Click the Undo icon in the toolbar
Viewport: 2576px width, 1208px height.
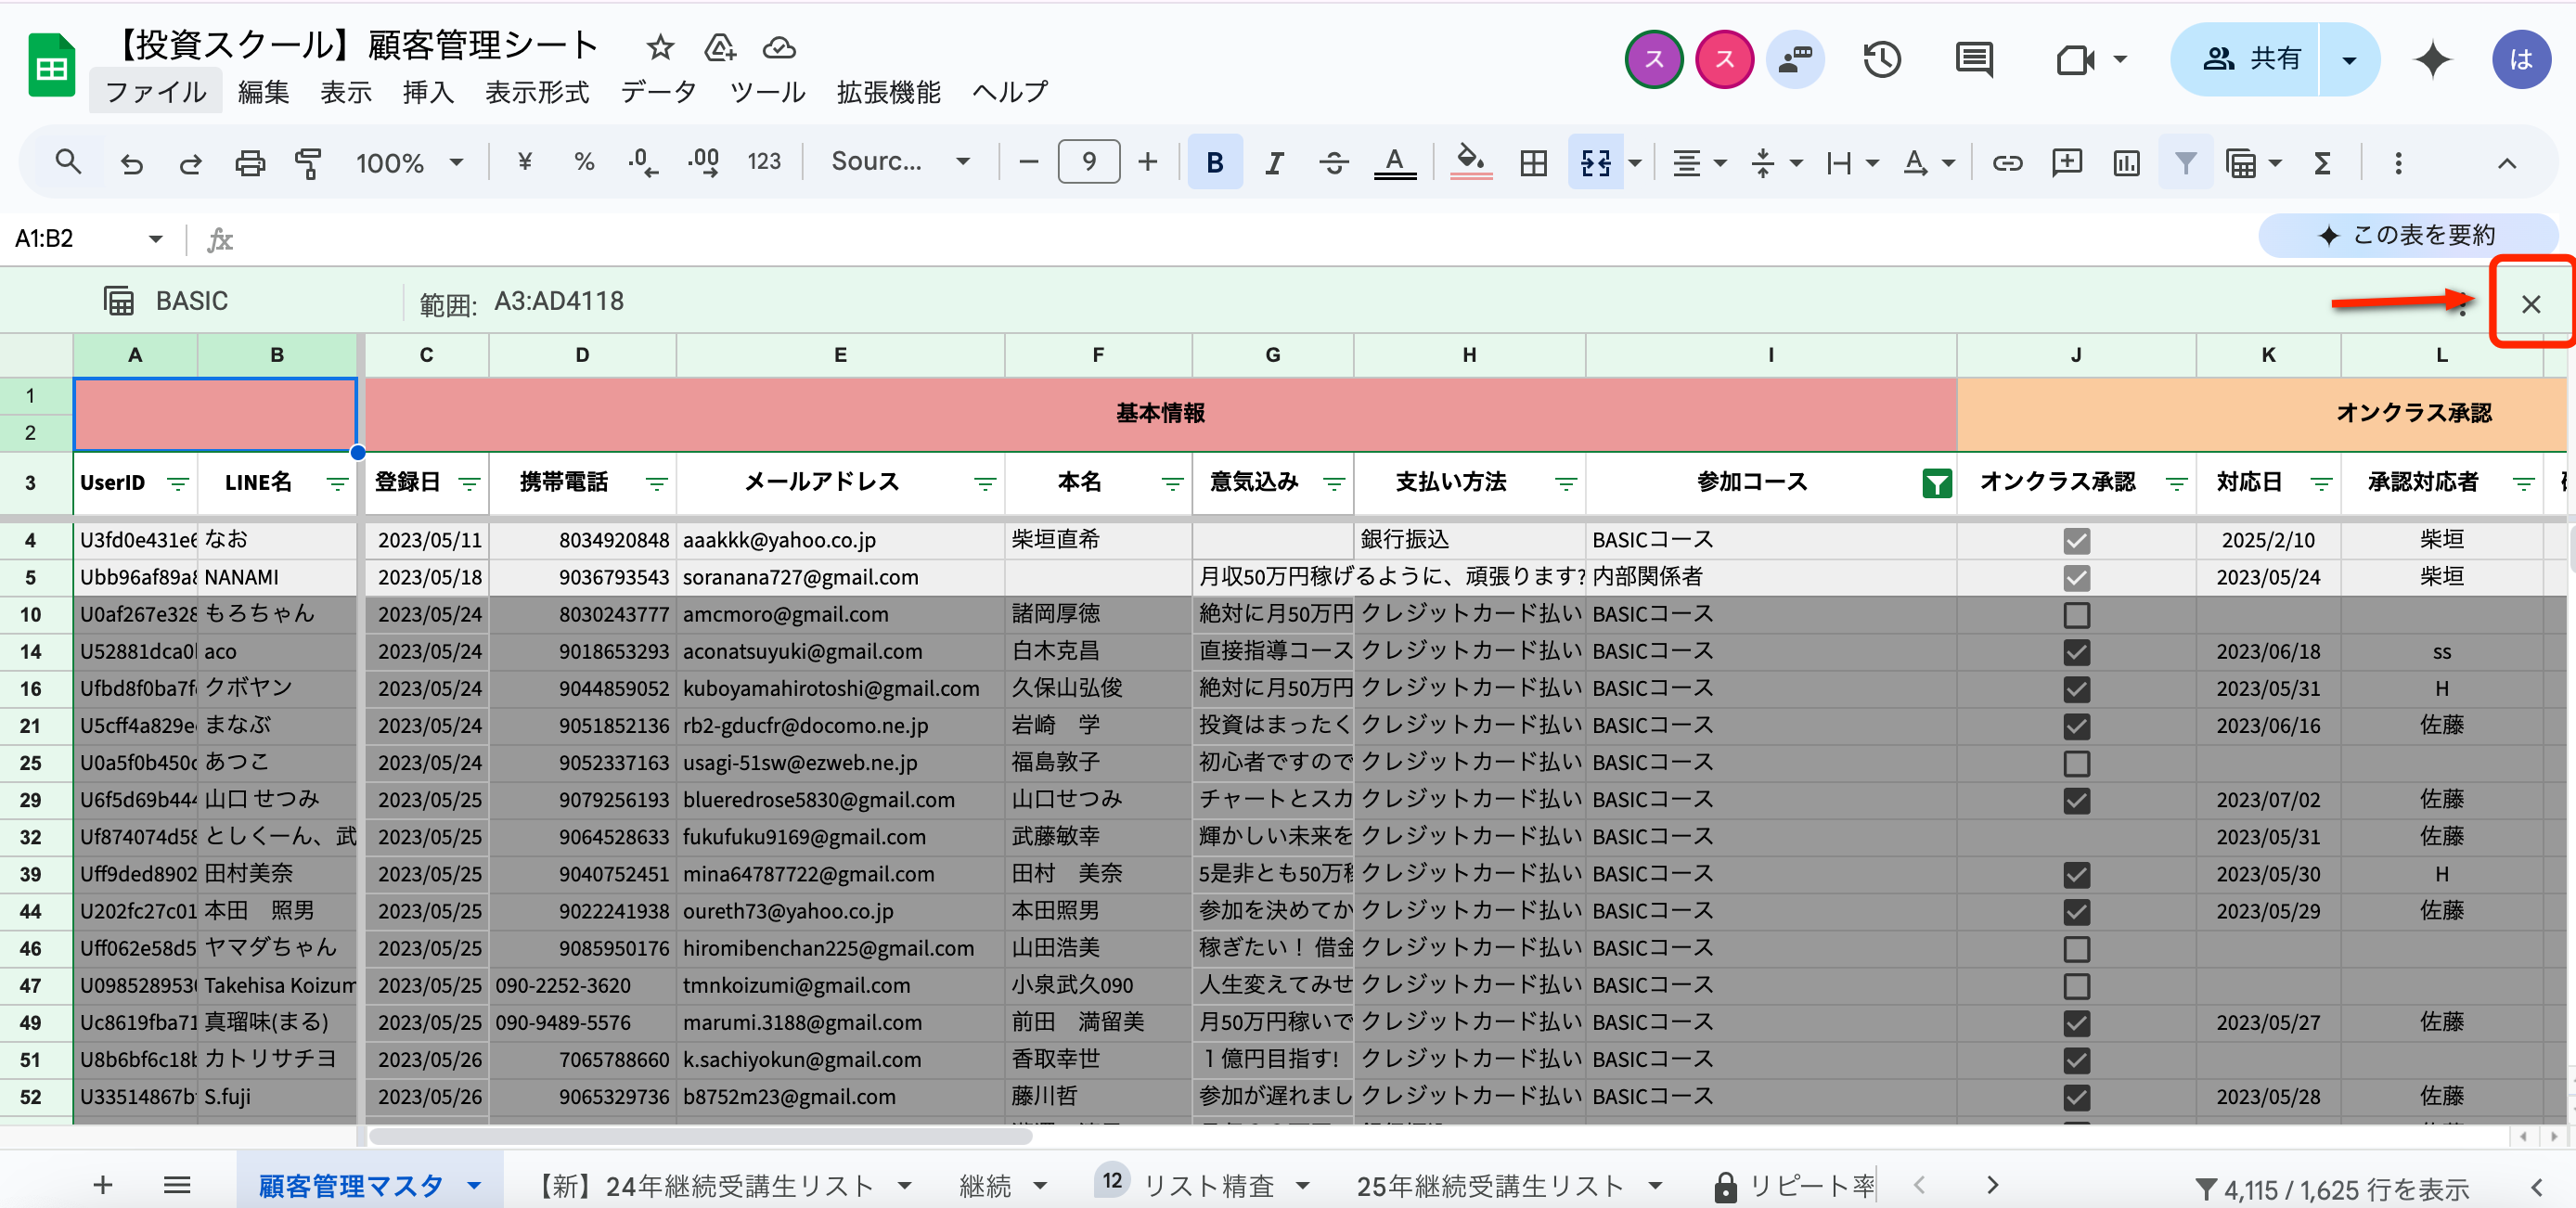(x=132, y=161)
